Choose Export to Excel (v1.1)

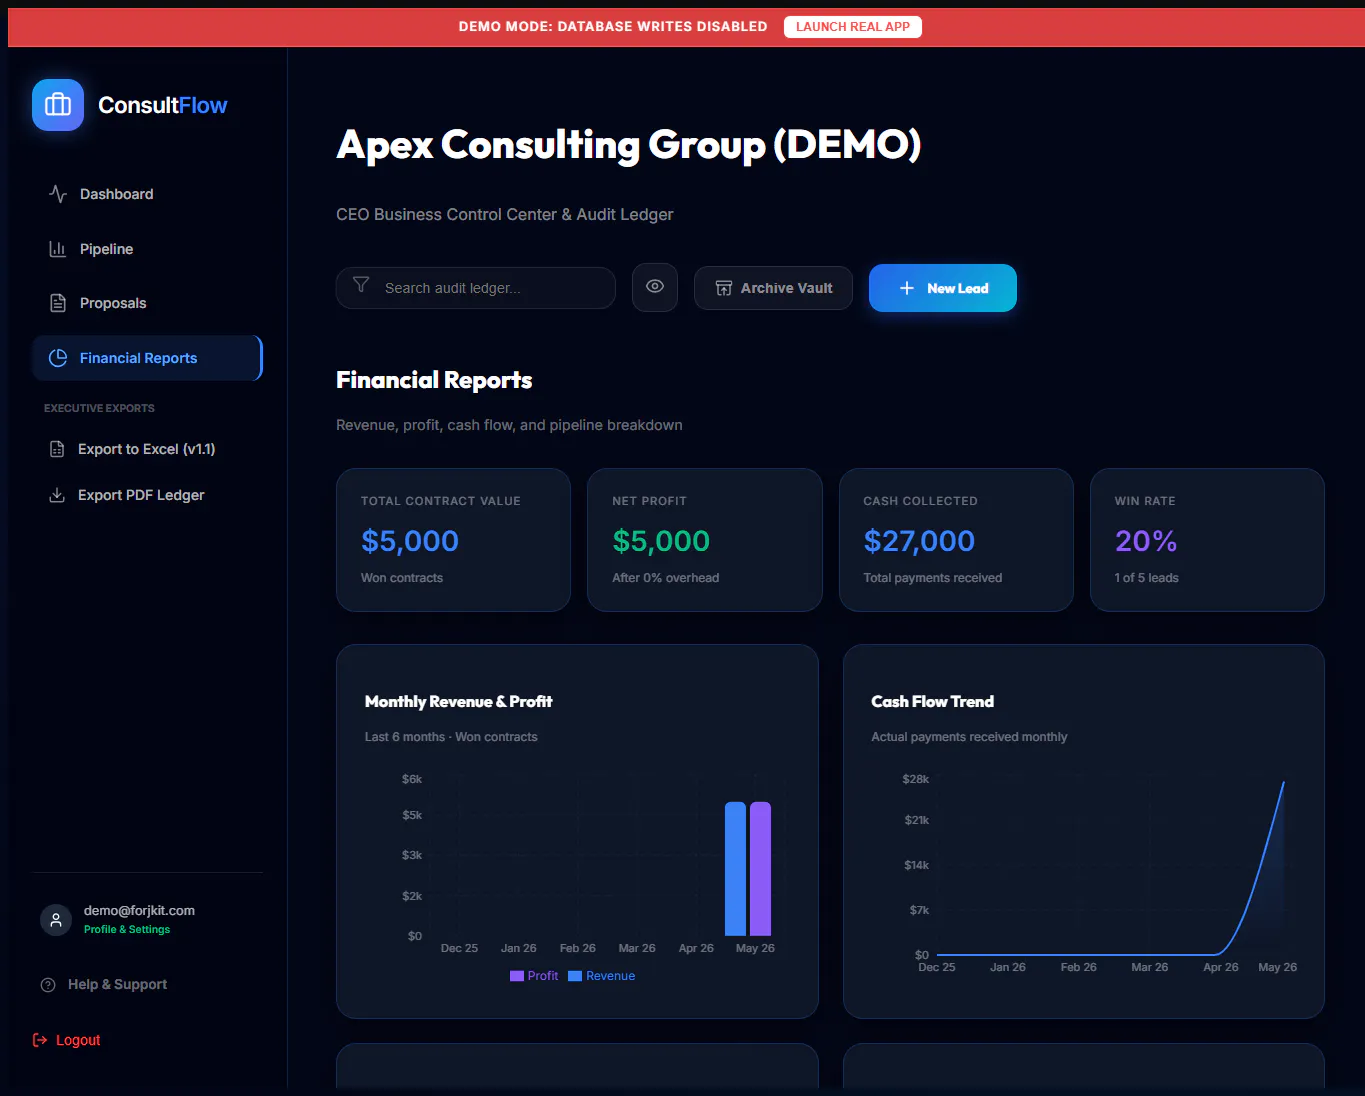tap(148, 449)
